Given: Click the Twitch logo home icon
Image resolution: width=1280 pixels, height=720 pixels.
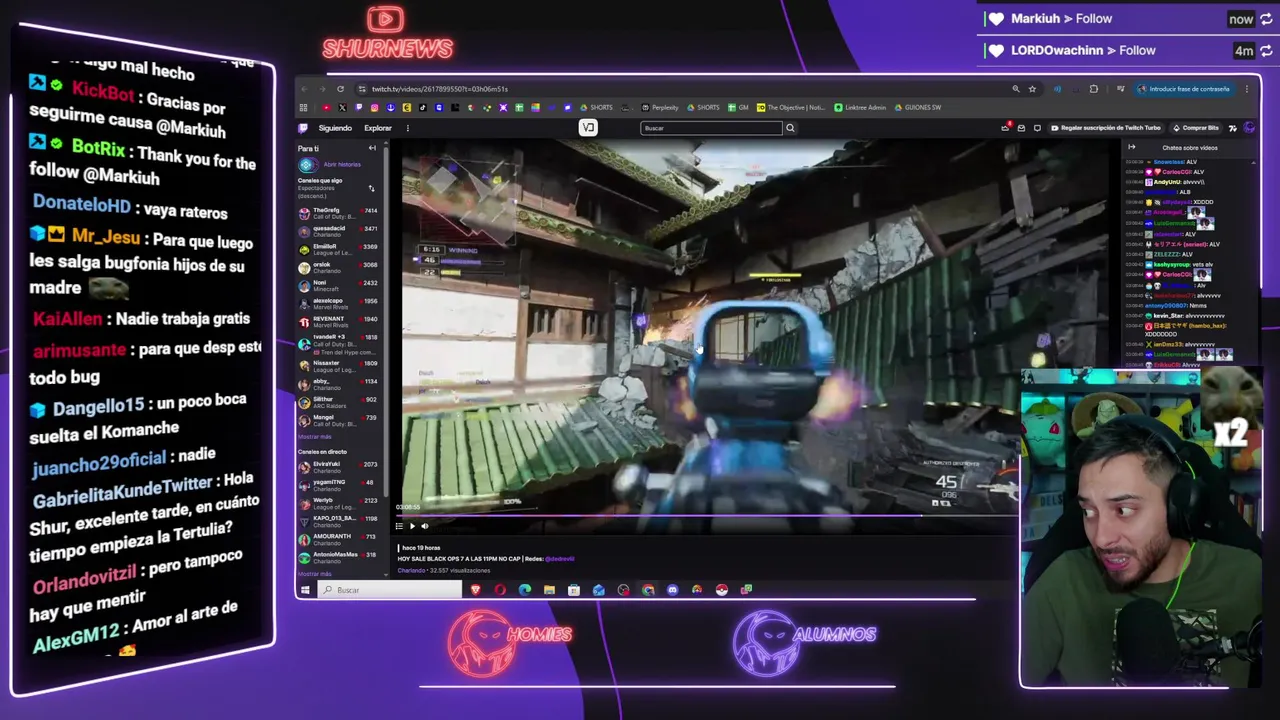Looking at the screenshot, I should pyautogui.click(x=302, y=128).
